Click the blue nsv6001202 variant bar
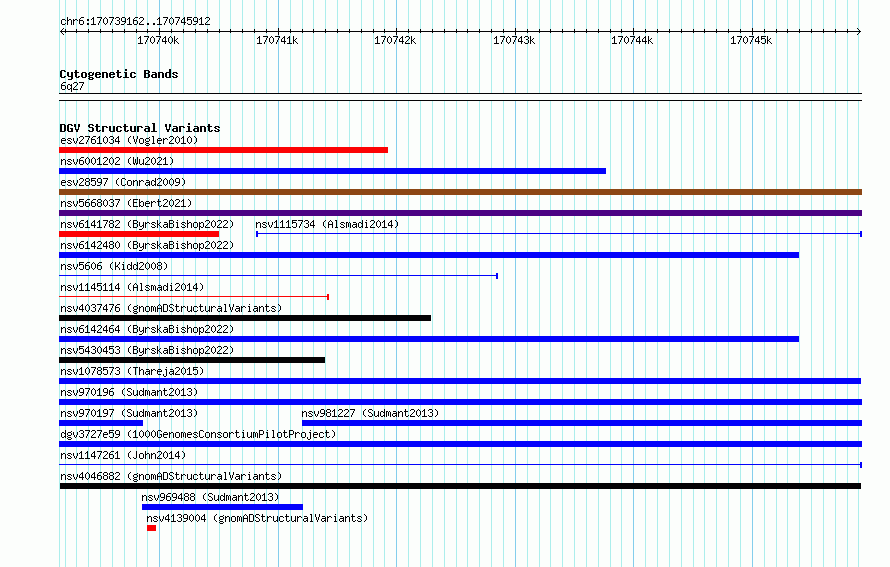Image resolution: width=890 pixels, height=567 pixels. pos(333,171)
